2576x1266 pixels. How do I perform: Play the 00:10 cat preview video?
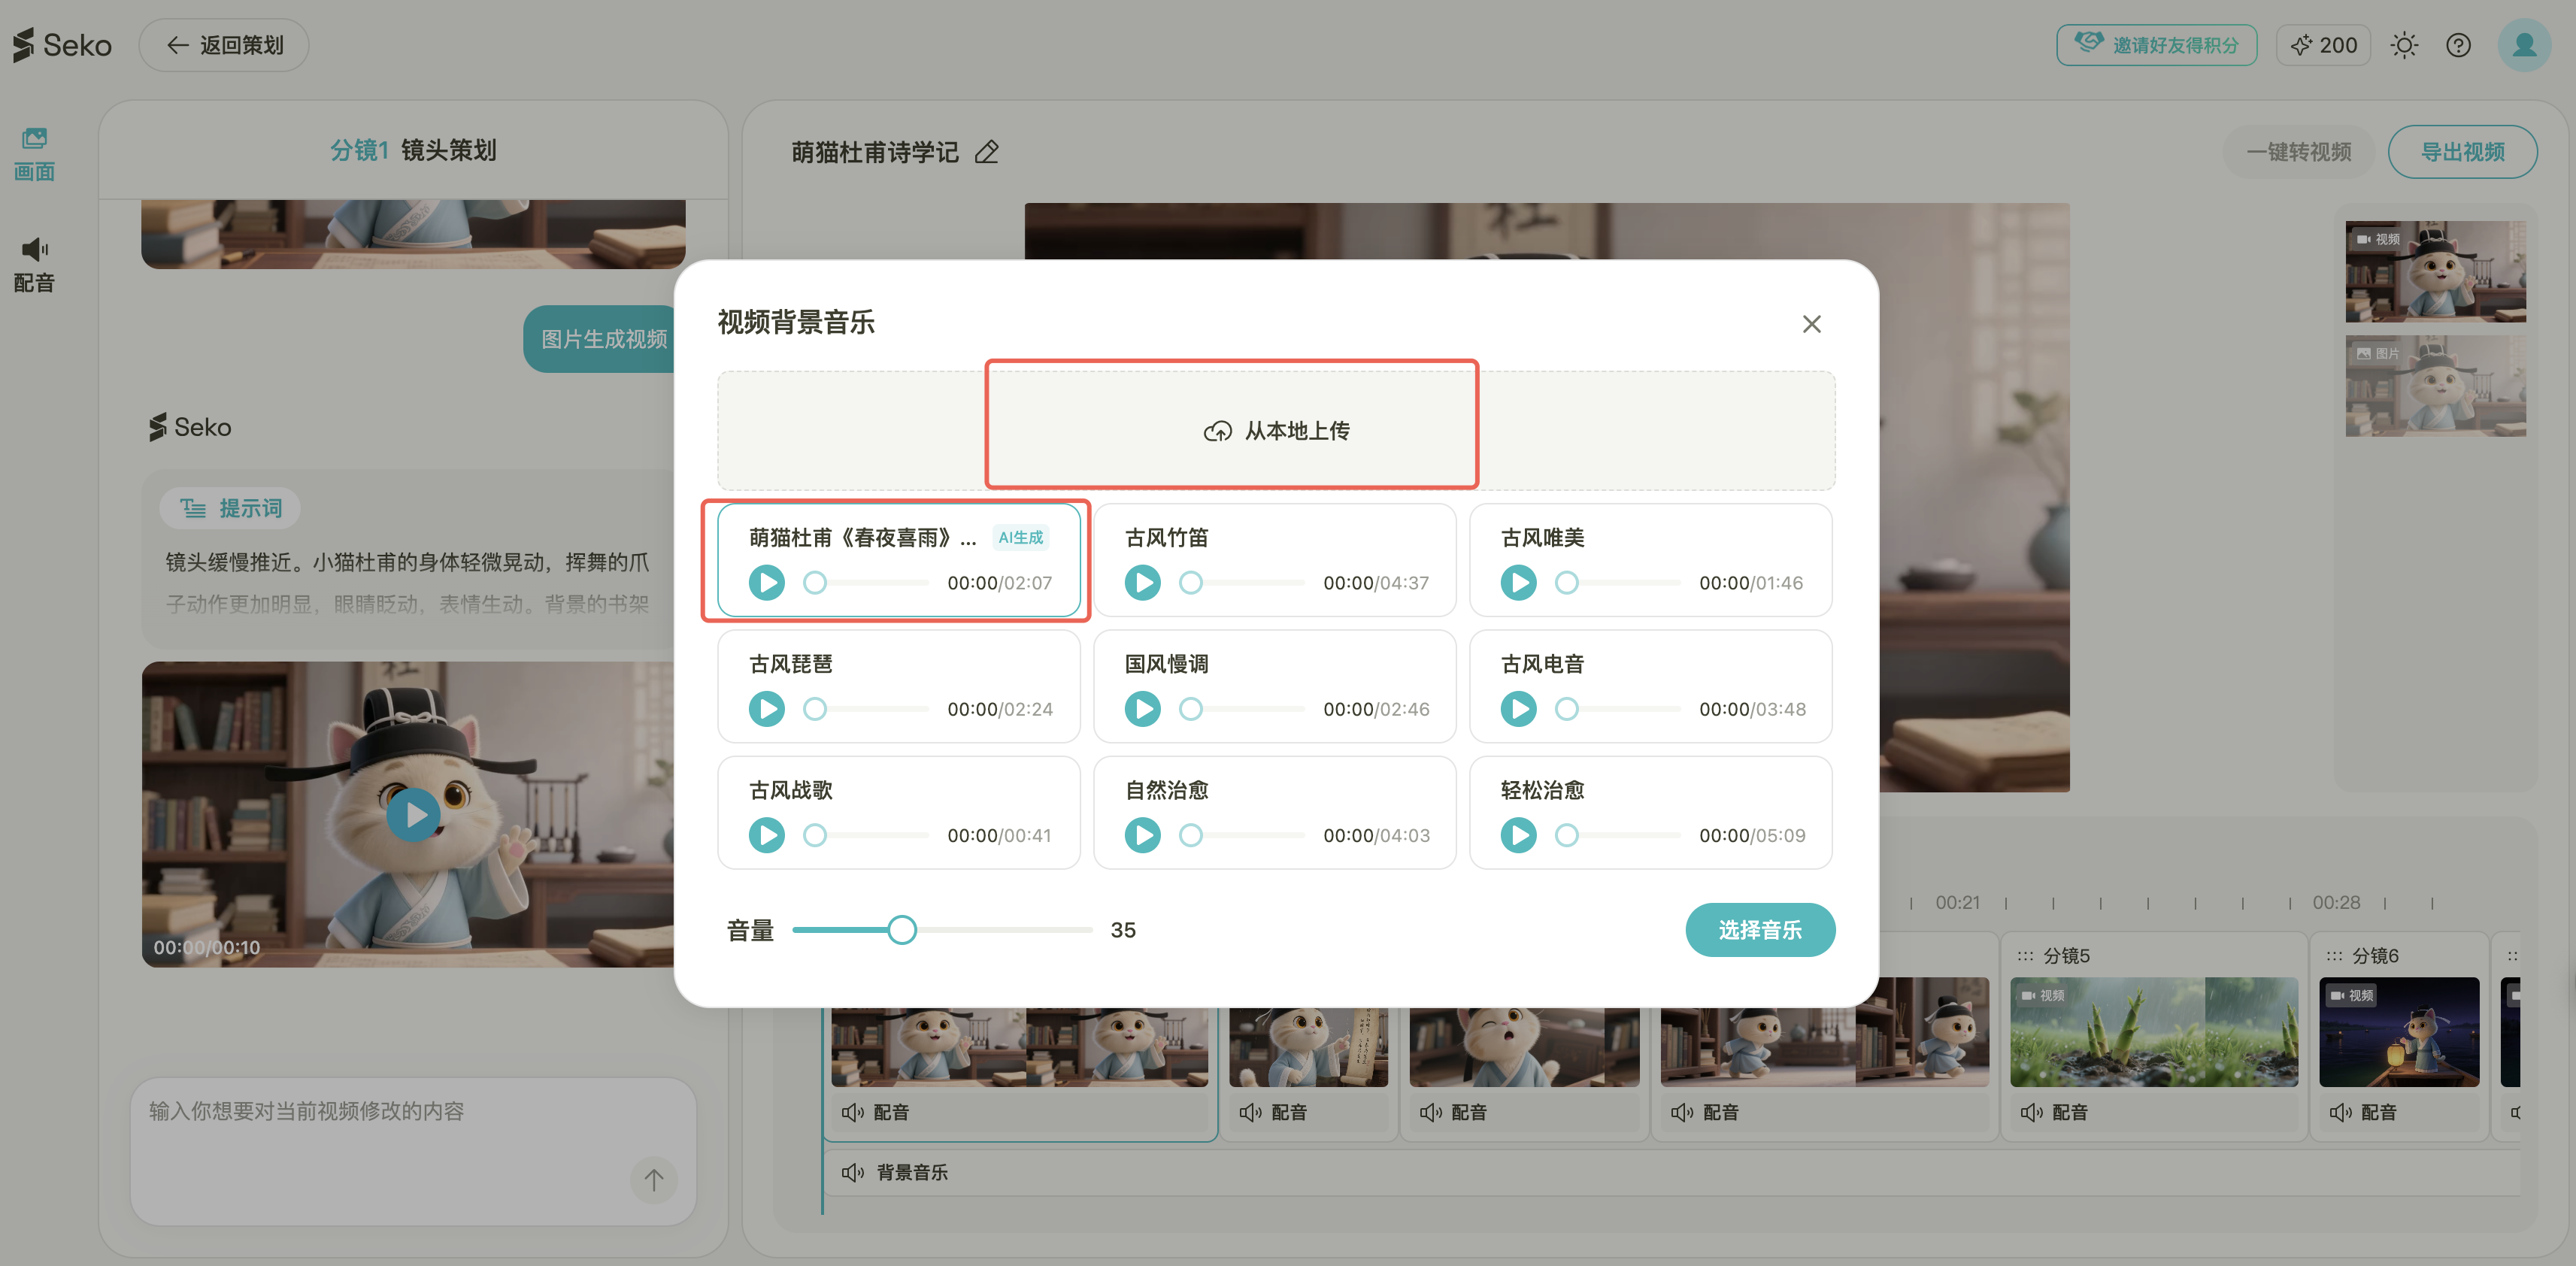tap(413, 815)
